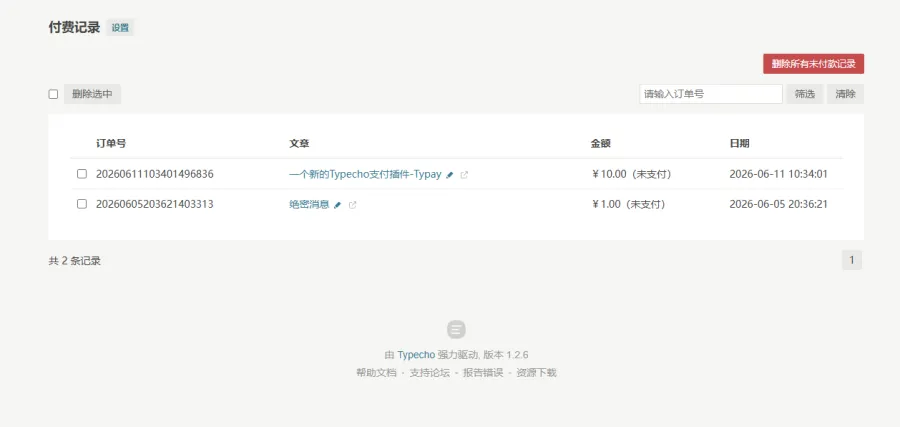Open the 资源下载 footer link
Viewport: 900px width, 427px height.
[536, 372]
